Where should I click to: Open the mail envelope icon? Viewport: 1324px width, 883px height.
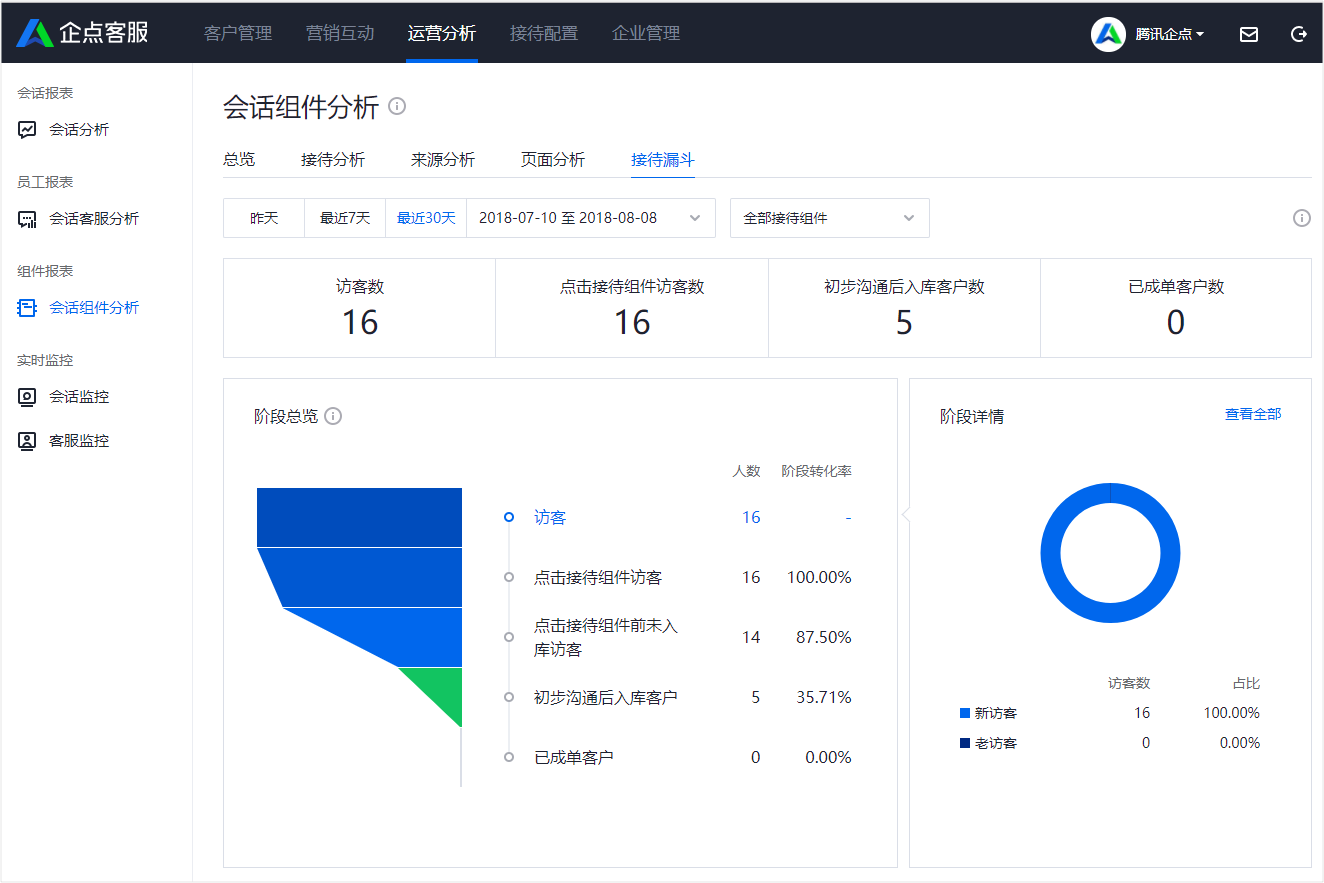(x=1249, y=34)
